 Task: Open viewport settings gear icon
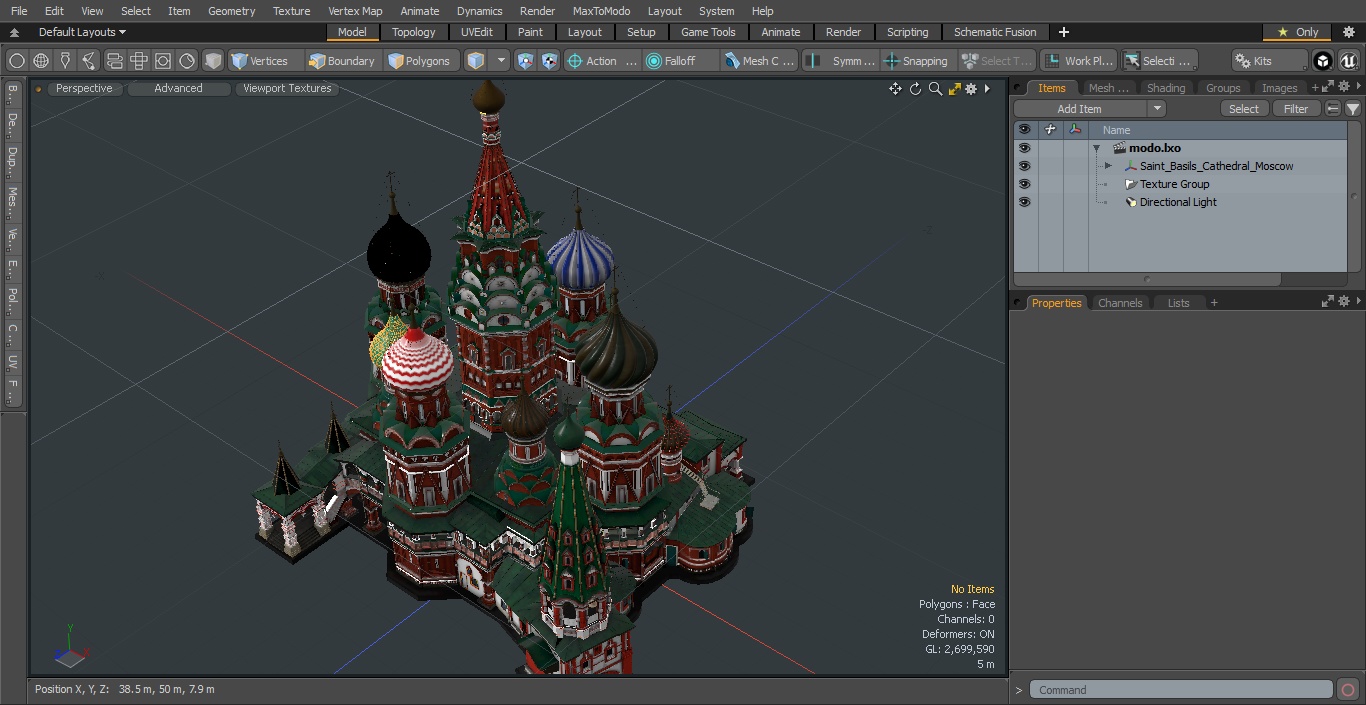coord(971,89)
